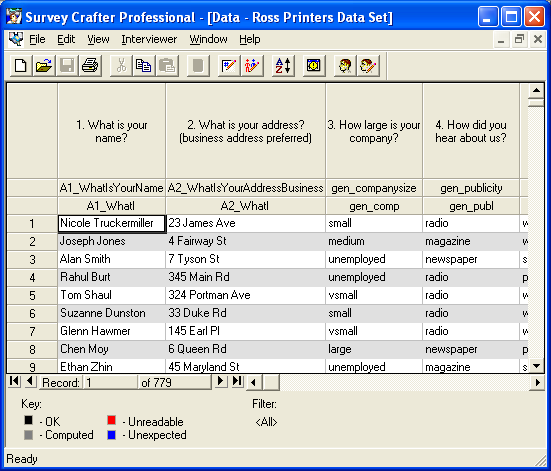Open the Help menu
Screen dimensions: 551x471
(250, 39)
